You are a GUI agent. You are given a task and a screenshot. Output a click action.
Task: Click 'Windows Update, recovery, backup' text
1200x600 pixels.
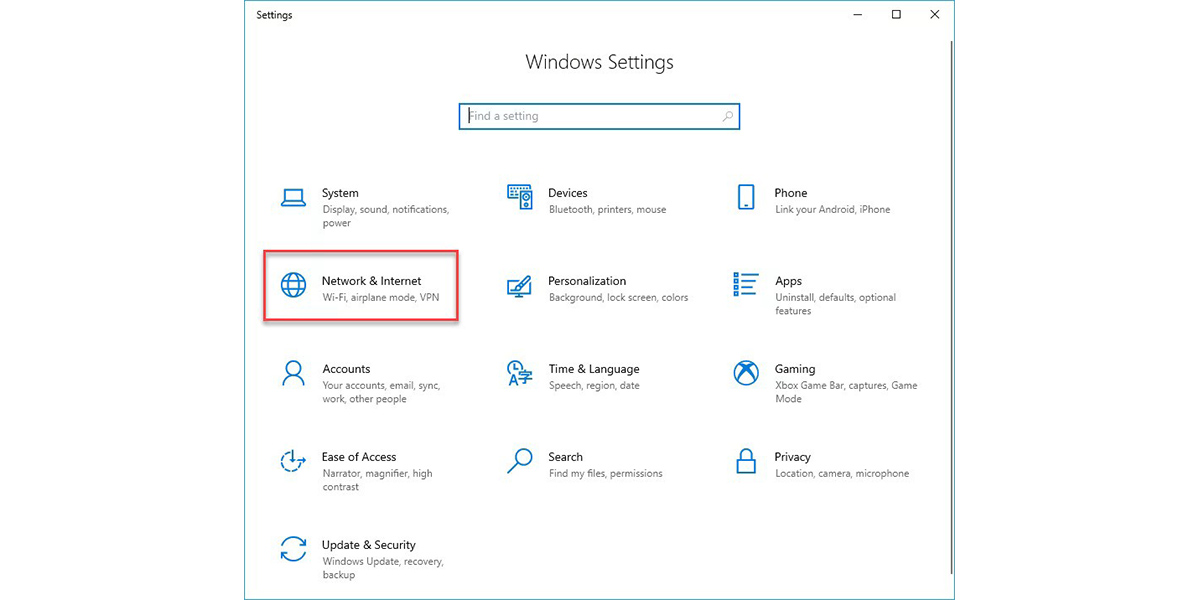point(382,568)
